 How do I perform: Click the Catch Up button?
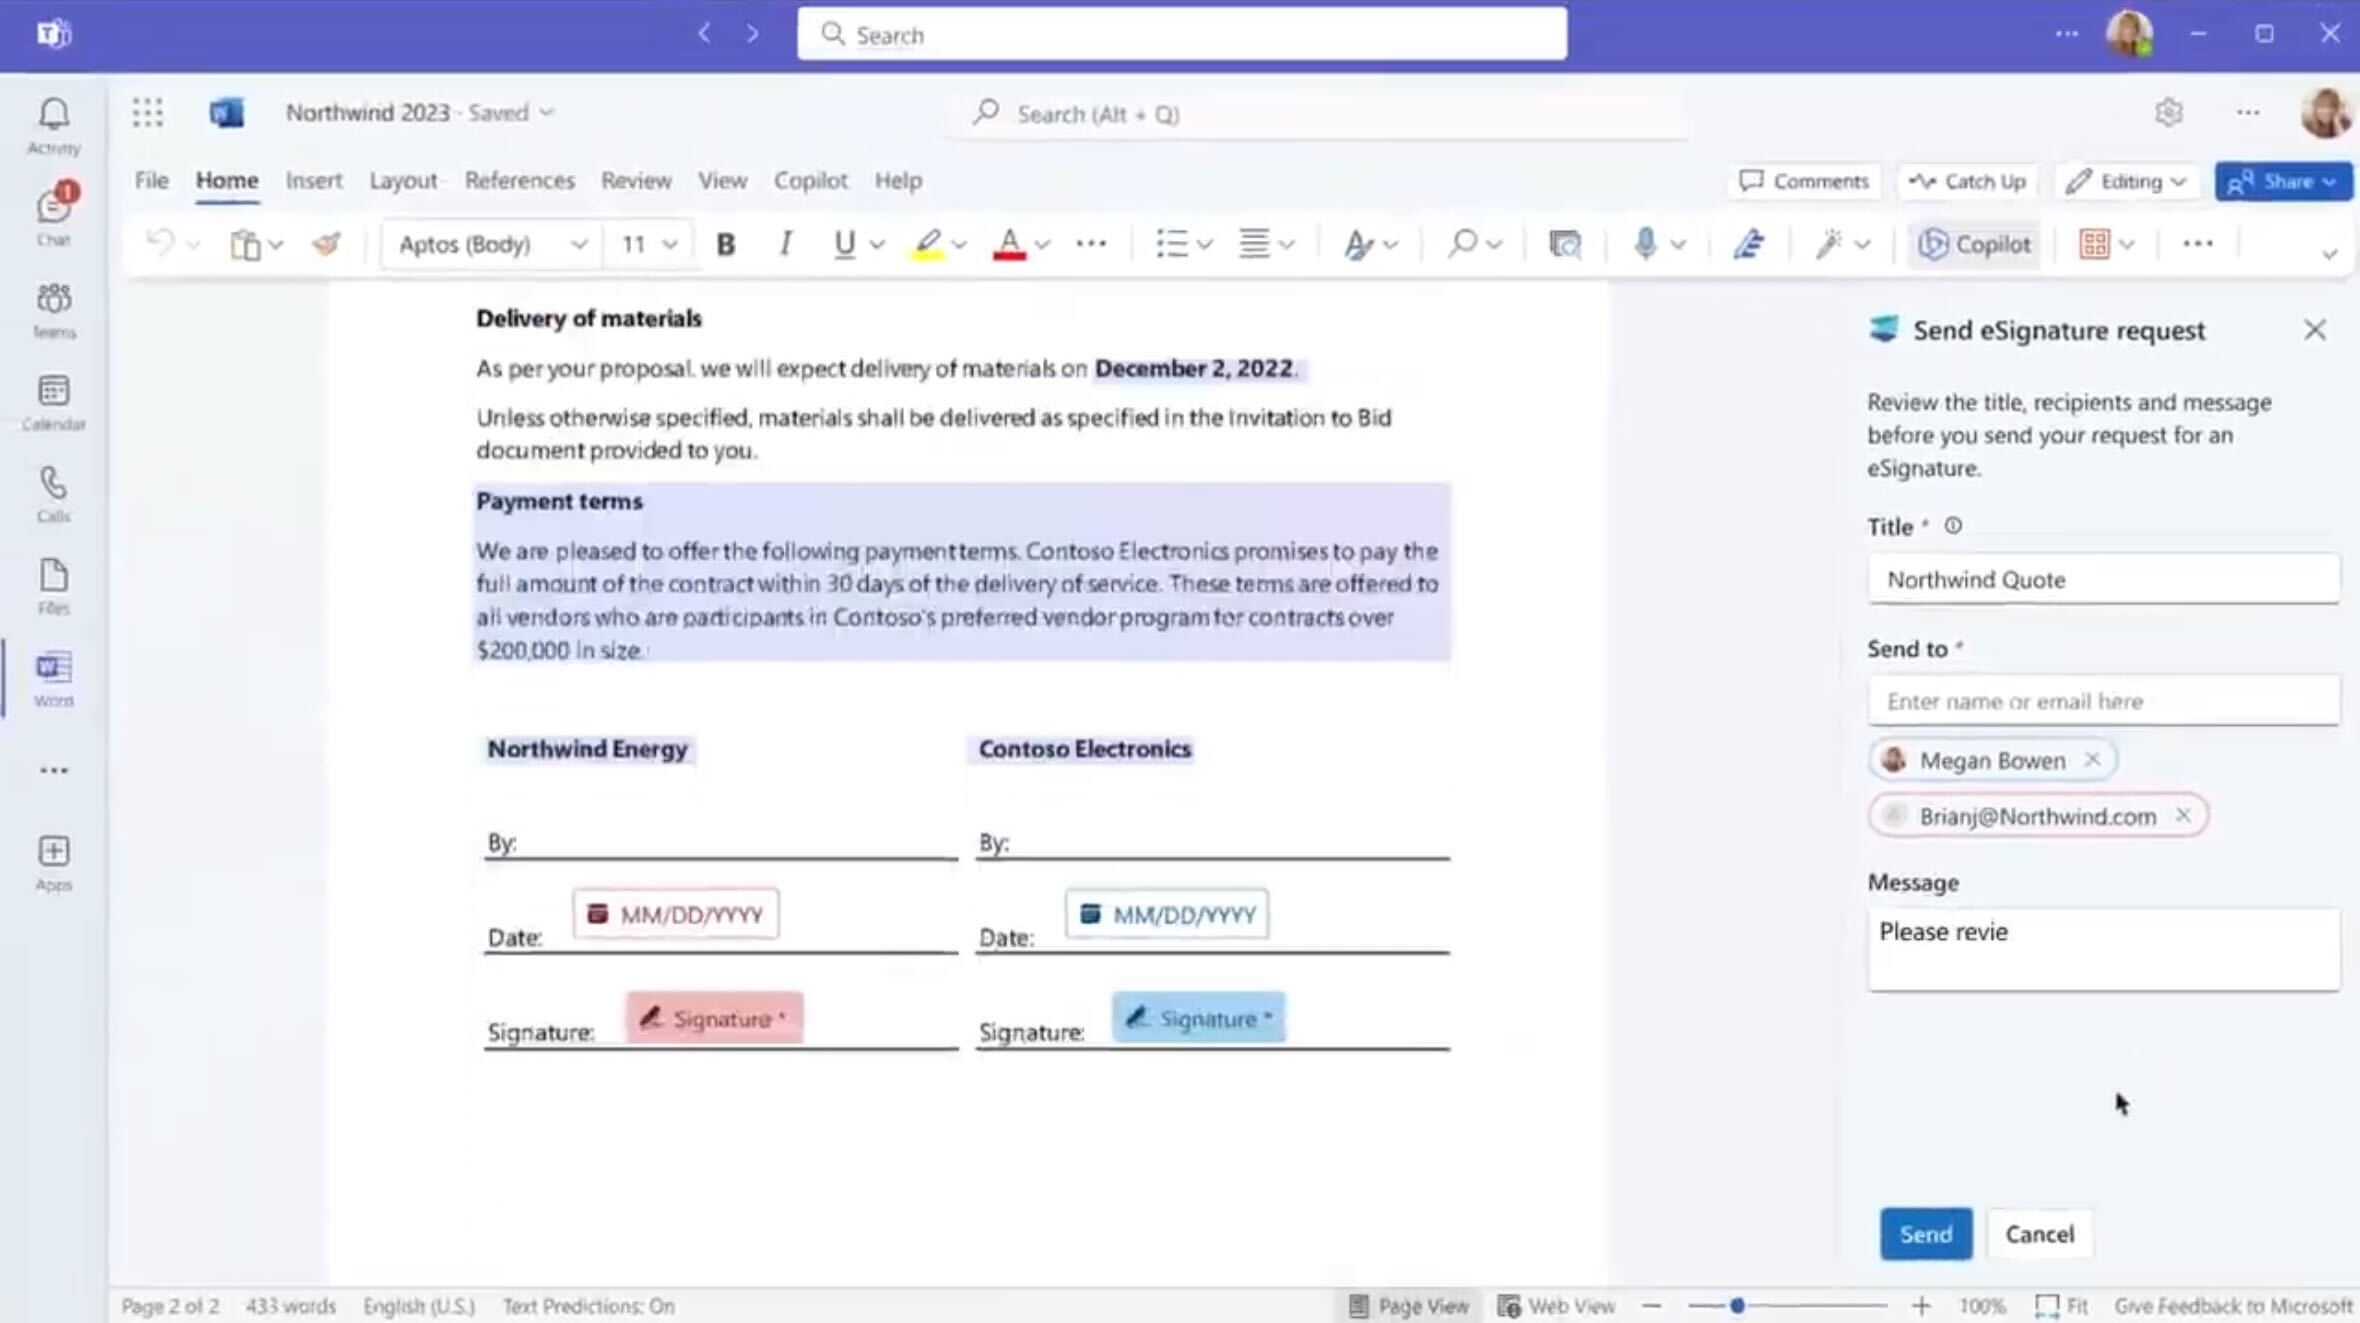[1966, 181]
